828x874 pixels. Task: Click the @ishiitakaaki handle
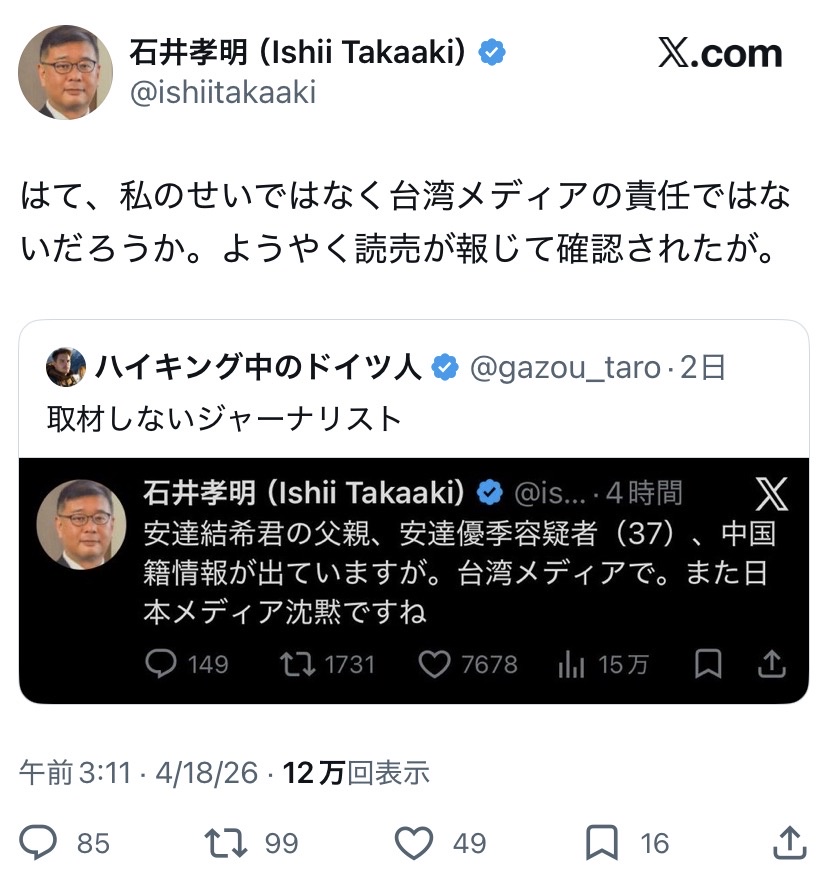coord(222,93)
